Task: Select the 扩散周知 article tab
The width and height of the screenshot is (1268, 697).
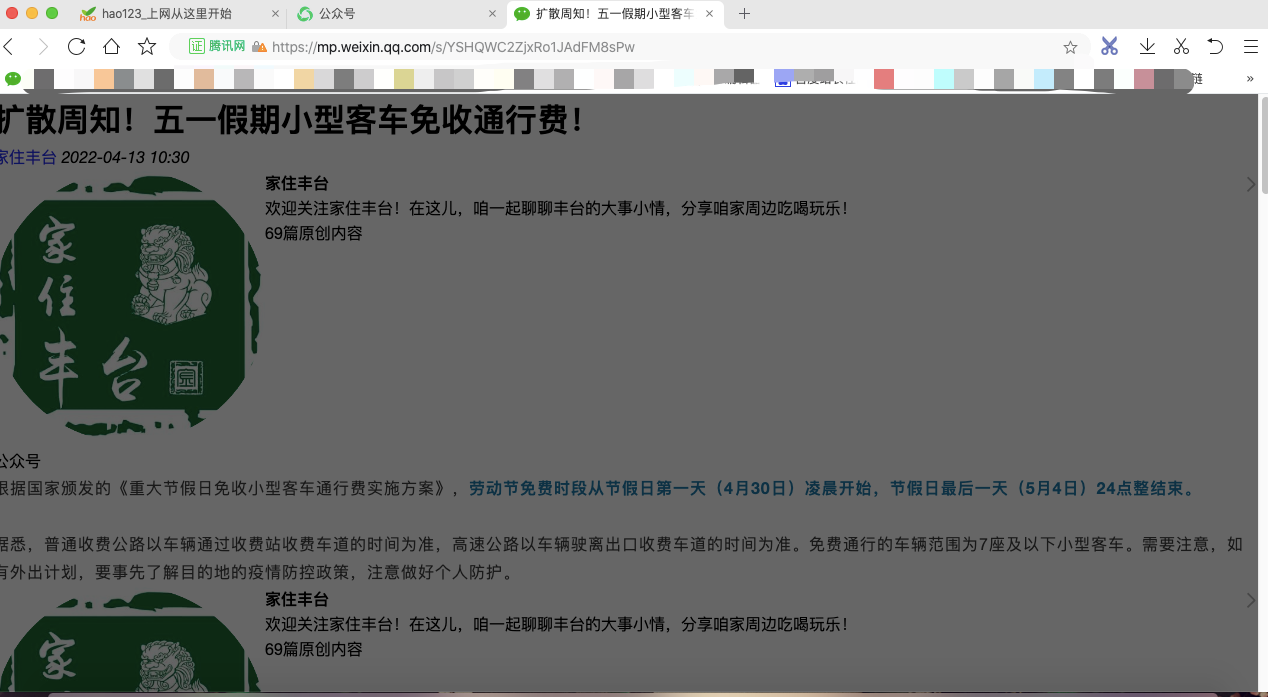Action: (616, 14)
